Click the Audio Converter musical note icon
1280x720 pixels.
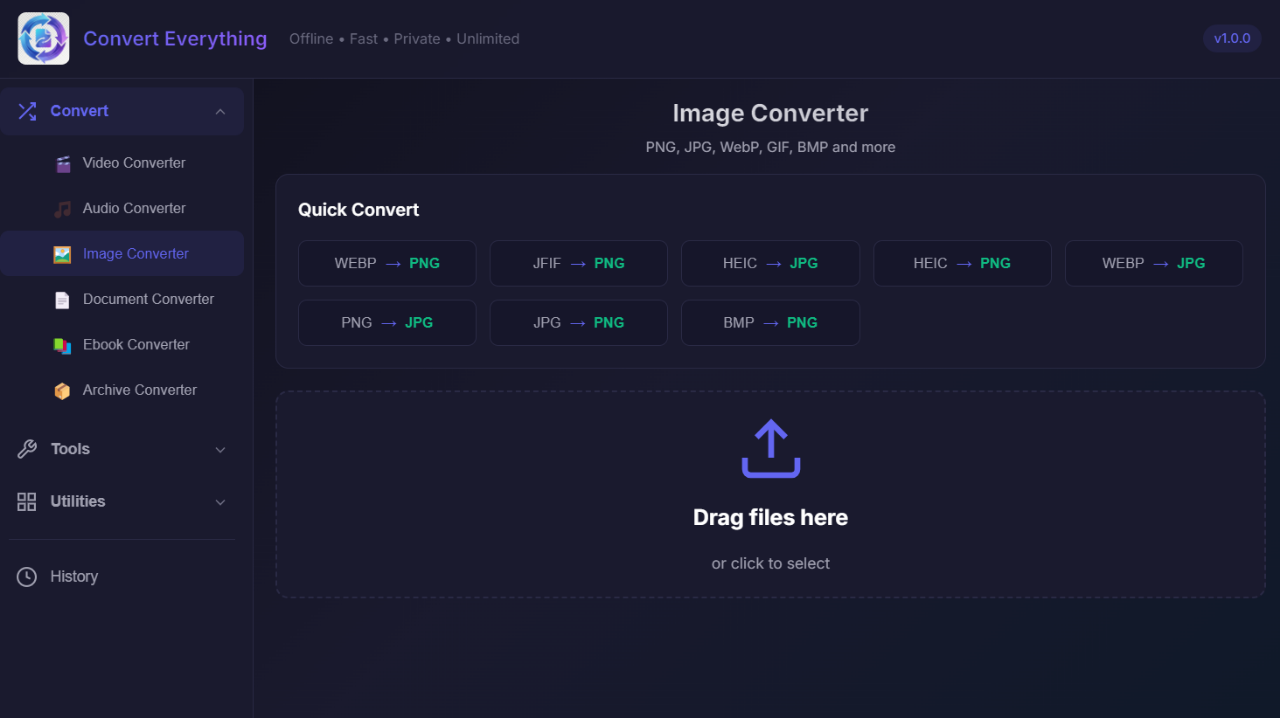62,208
